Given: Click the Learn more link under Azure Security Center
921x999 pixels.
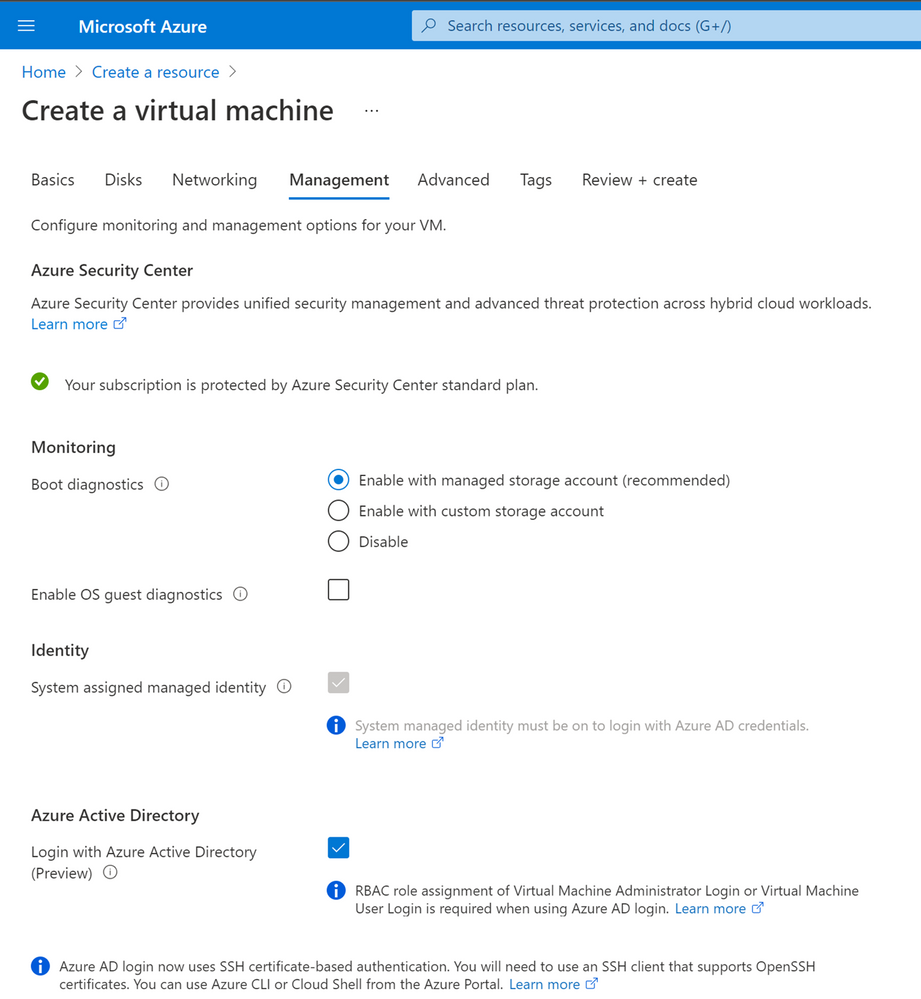Looking at the screenshot, I should pos(70,323).
